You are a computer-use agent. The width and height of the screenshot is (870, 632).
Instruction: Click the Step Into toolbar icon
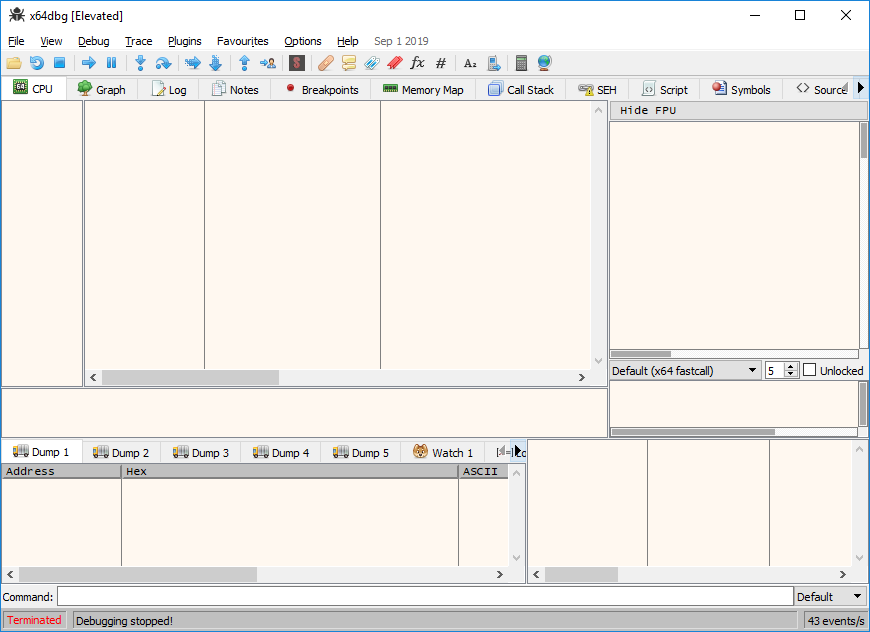[140, 63]
